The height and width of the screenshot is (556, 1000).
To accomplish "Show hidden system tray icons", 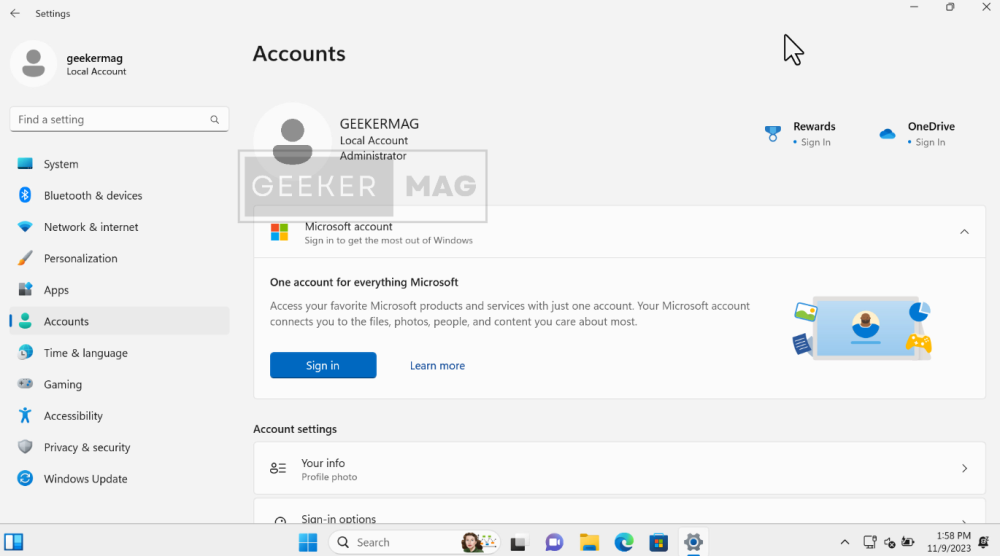I will pyautogui.click(x=844, y=542).
